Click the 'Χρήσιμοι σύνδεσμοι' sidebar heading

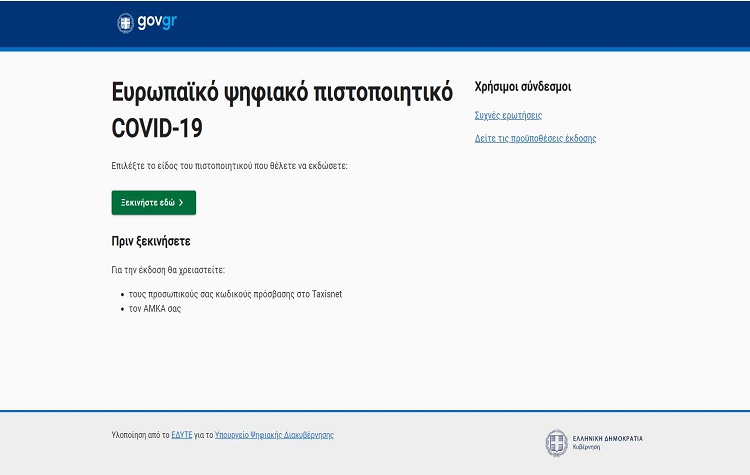pyautogui.click(x=523, y=87)
